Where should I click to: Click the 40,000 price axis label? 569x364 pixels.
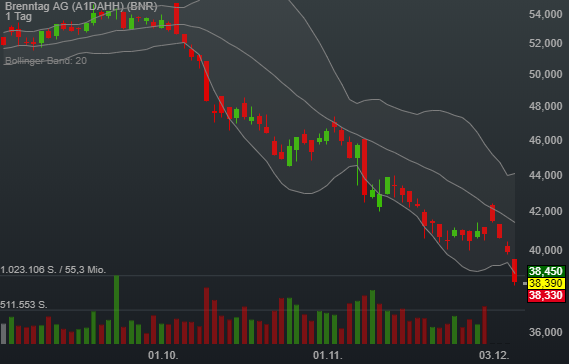545,250
